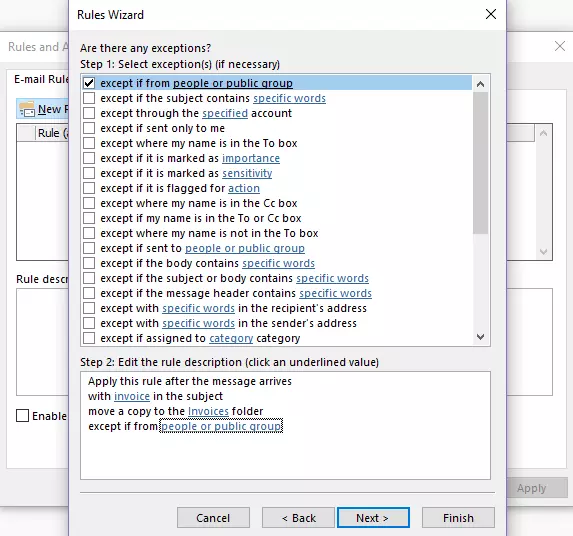
Task: Tick 'except if it is marked as importance'
Action: (89, 158)
